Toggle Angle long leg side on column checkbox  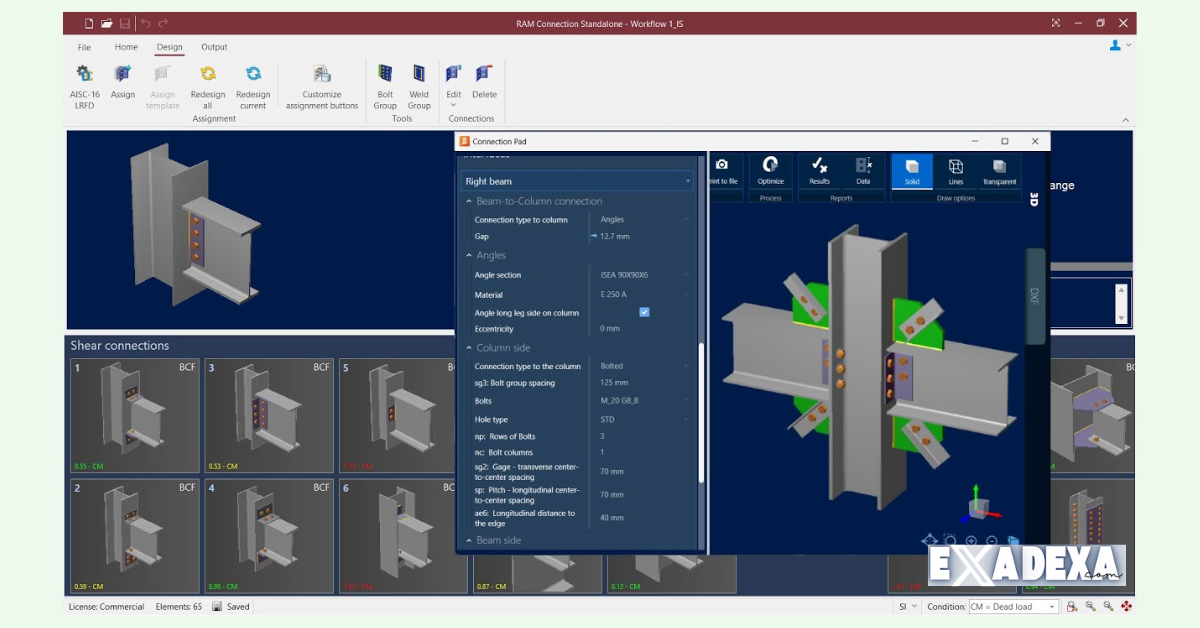(644, 312)
